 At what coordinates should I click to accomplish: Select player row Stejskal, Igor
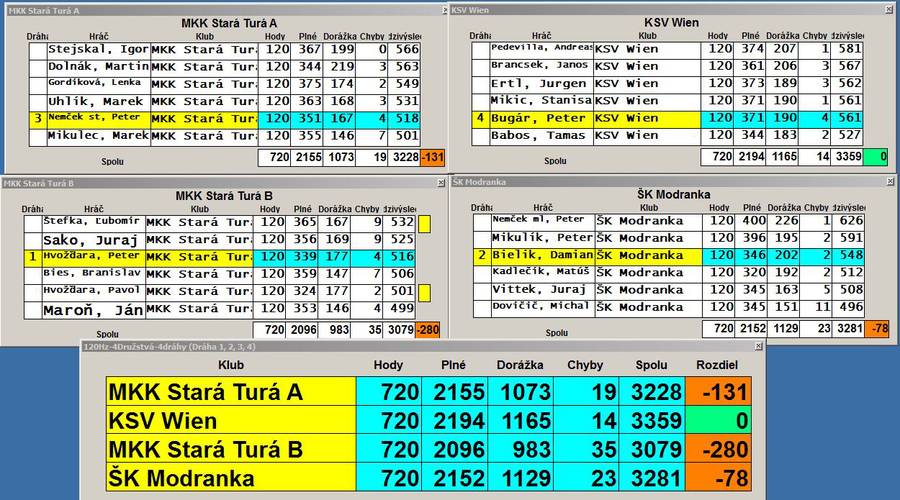pyautogui.click(x=98, y=49)
